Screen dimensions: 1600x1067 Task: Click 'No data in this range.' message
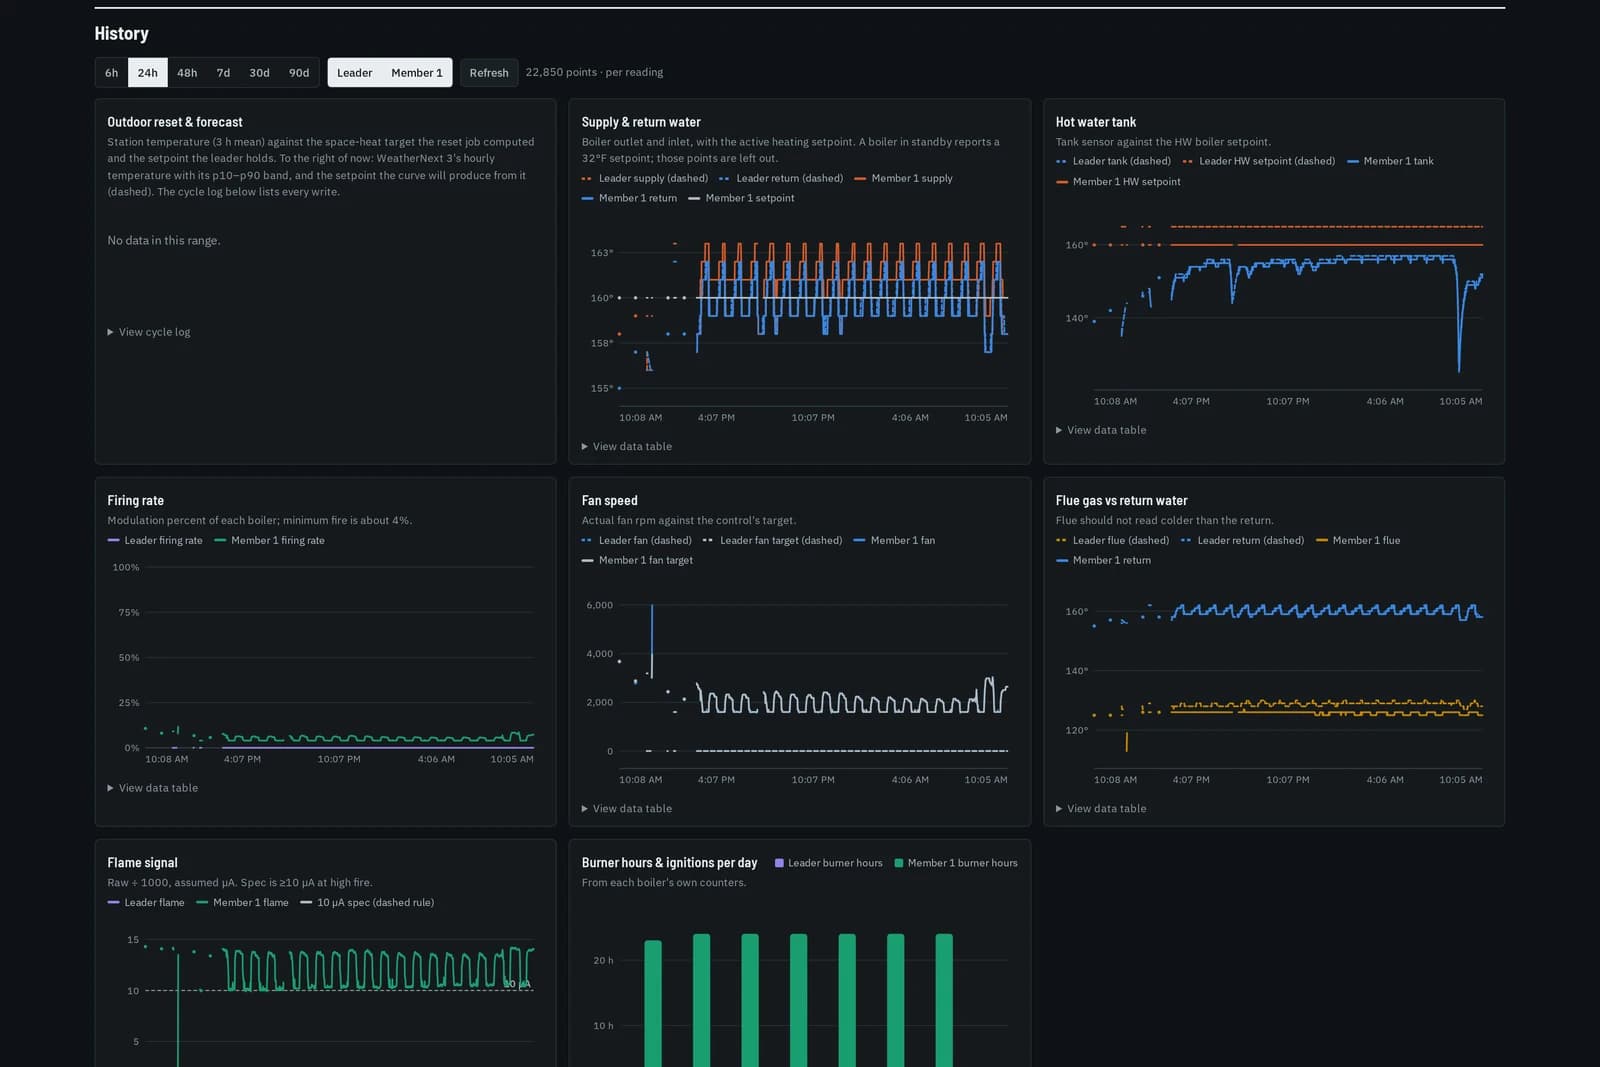click(164, 241)
